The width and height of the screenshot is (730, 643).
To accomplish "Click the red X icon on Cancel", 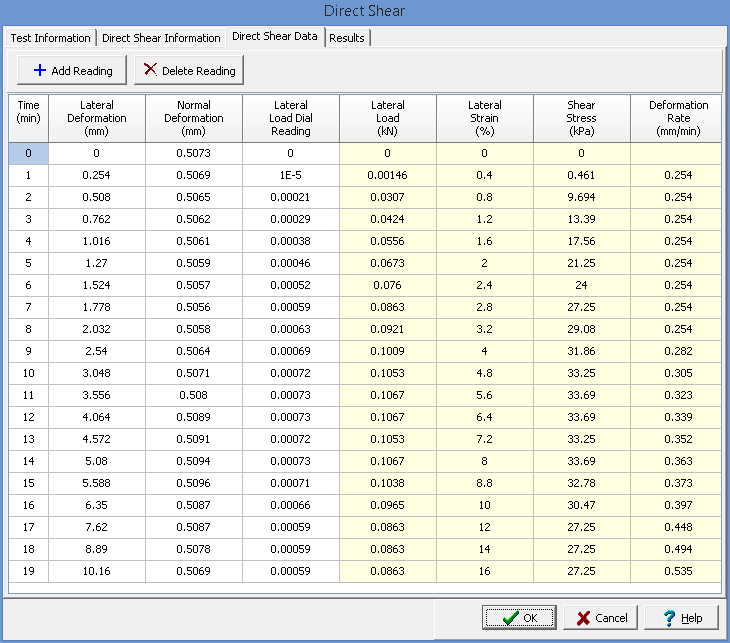I will pyautogui.click(x=583, y=618).
